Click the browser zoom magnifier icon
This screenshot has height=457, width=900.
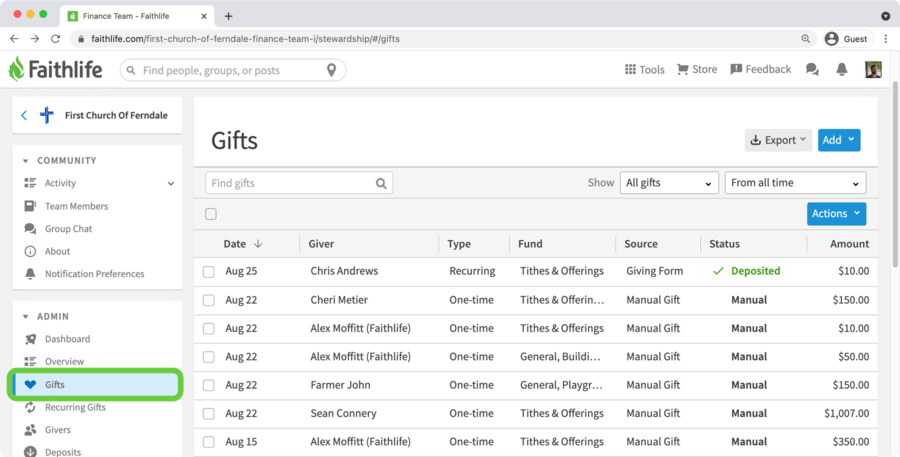[806, 38]
